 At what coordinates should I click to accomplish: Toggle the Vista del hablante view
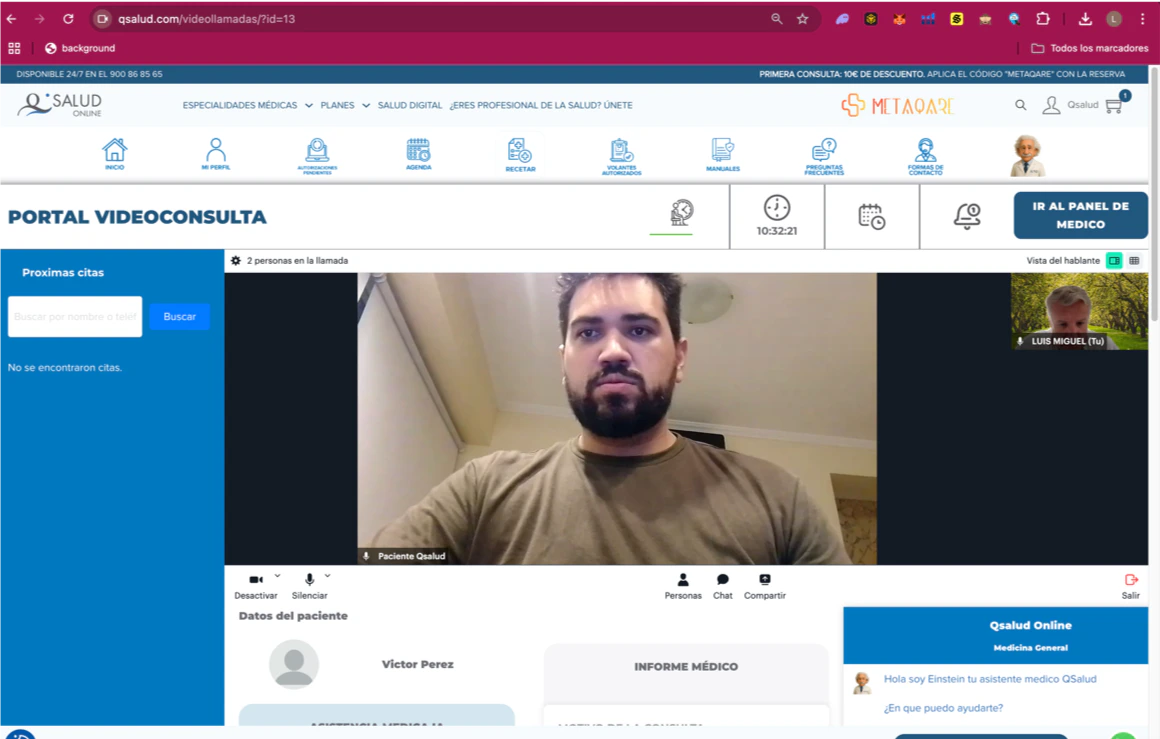click(x=1114, y=260)
